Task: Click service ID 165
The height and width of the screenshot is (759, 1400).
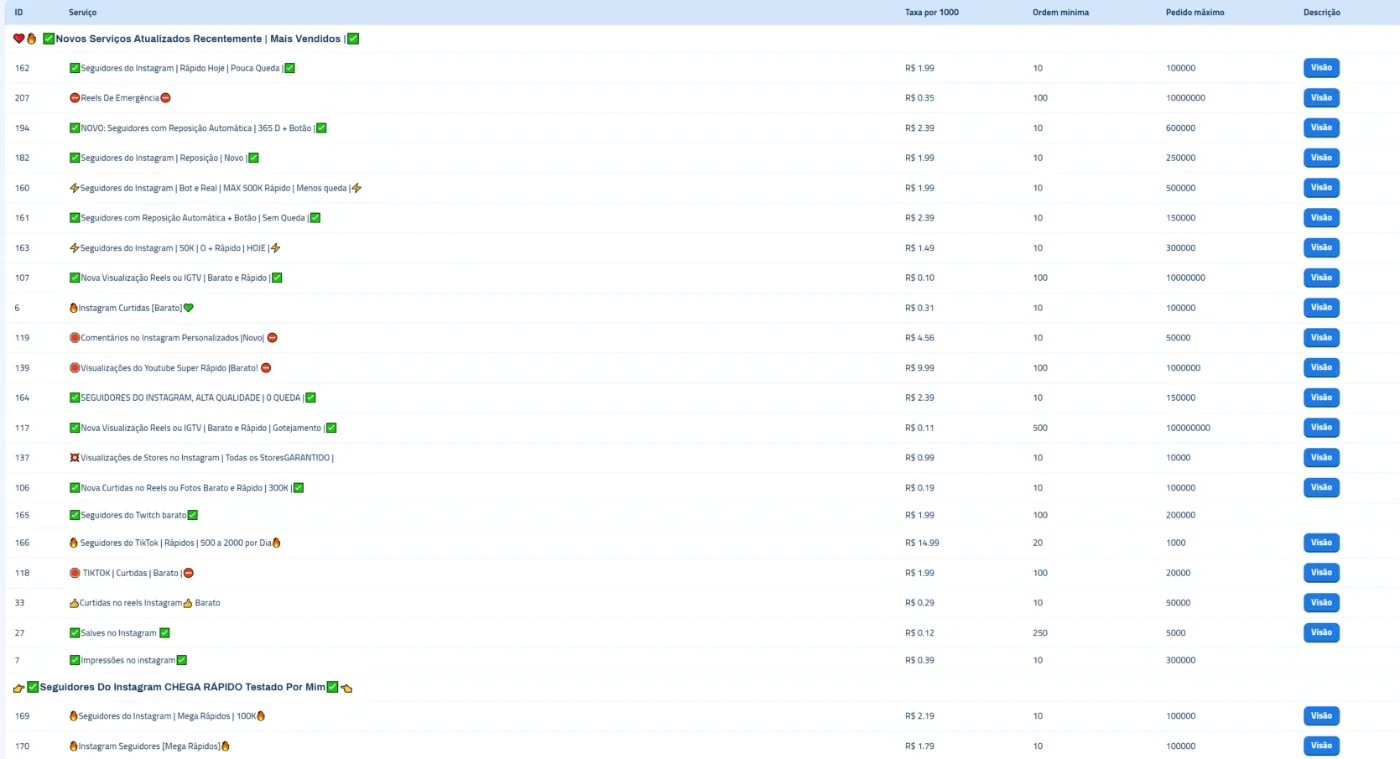Action: 22,515
